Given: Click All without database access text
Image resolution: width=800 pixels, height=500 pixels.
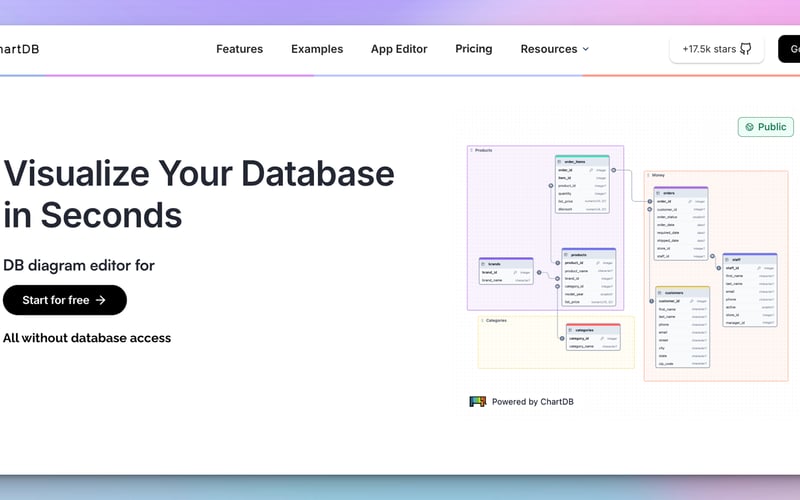Looking at the screenshot, I should 87,338.
